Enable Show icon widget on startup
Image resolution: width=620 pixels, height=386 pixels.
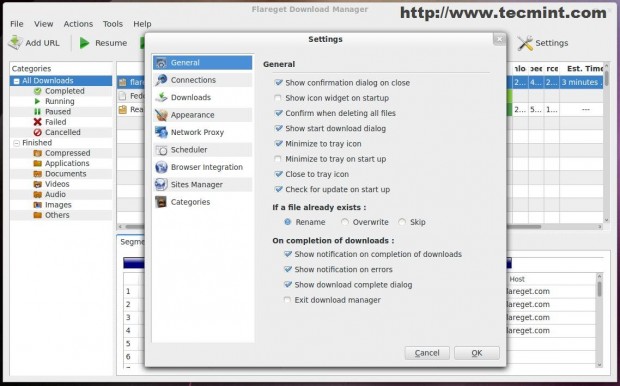click(x=278, y=98)
